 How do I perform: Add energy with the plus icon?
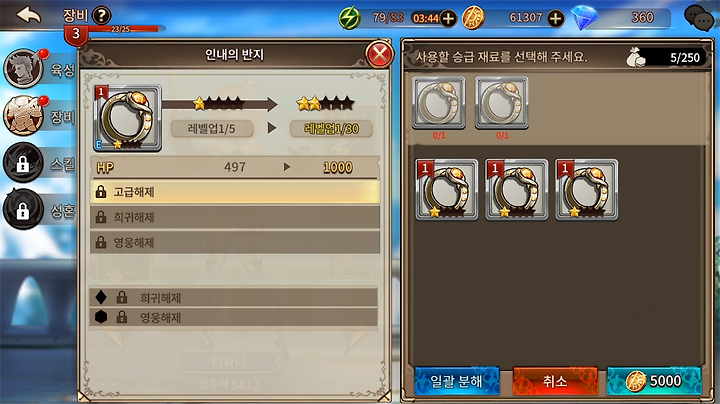448,18
